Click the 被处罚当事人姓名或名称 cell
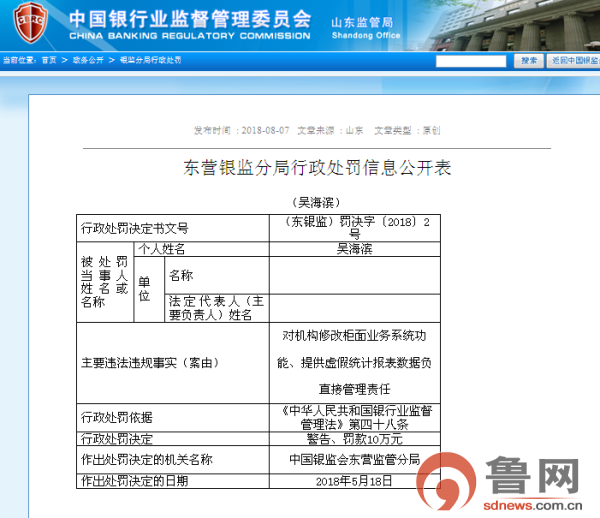Image resolution: width=600 pixels, height=518 pixels. pos(105,282)
